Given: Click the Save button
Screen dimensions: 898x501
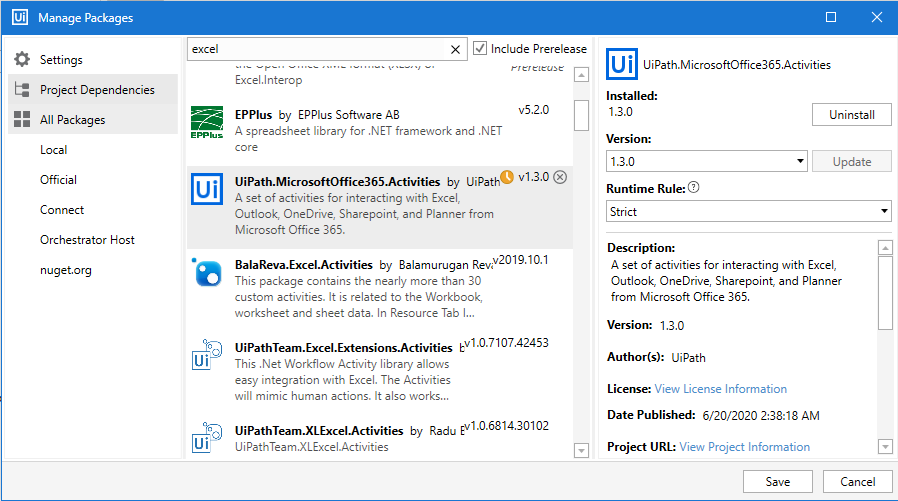Looking at the screenshot, I should (x=777, y=482).
